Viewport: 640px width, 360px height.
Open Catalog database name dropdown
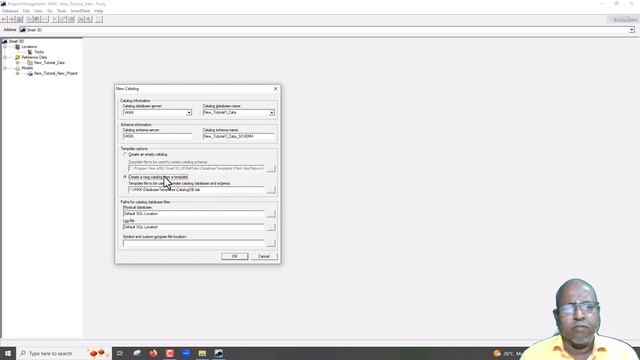coord(272,113)
